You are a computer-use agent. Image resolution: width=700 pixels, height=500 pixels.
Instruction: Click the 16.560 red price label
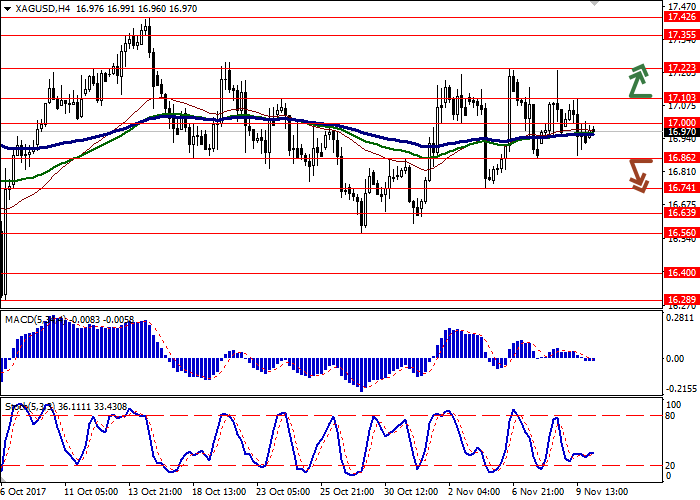(x=681, y=233)
